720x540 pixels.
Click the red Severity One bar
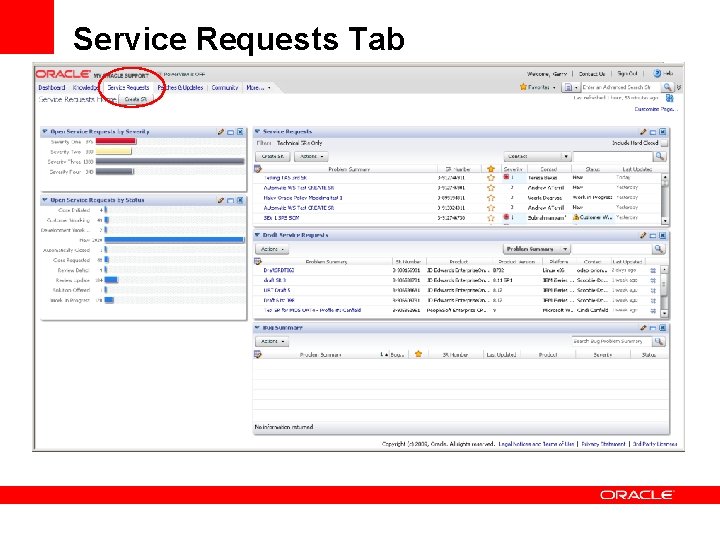116,141
